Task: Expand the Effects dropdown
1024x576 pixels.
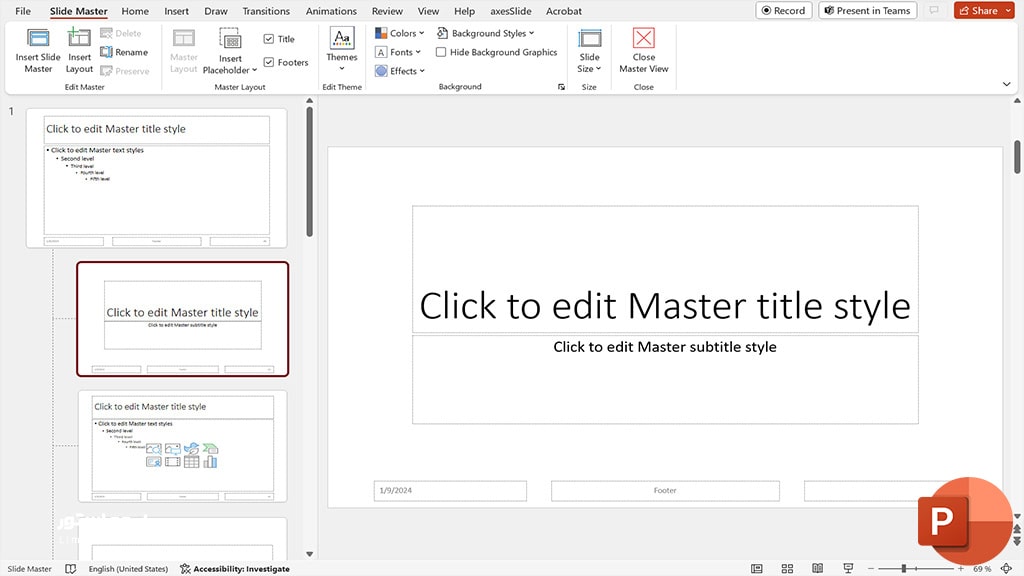Action: pyautogui.click(x=400, y=71)
